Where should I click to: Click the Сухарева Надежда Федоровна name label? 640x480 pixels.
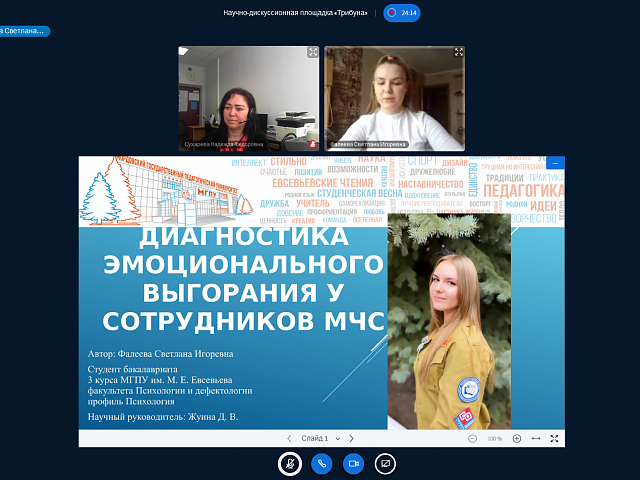(x=224, y=144)
